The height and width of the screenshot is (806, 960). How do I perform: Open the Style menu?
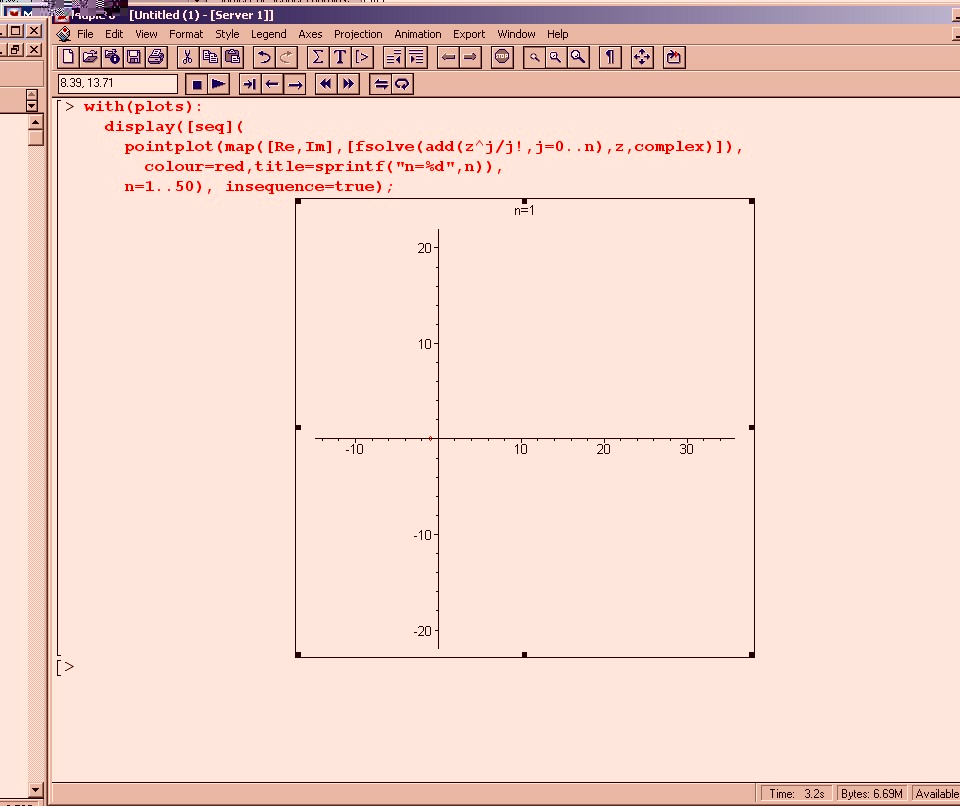tap(227, 34)
